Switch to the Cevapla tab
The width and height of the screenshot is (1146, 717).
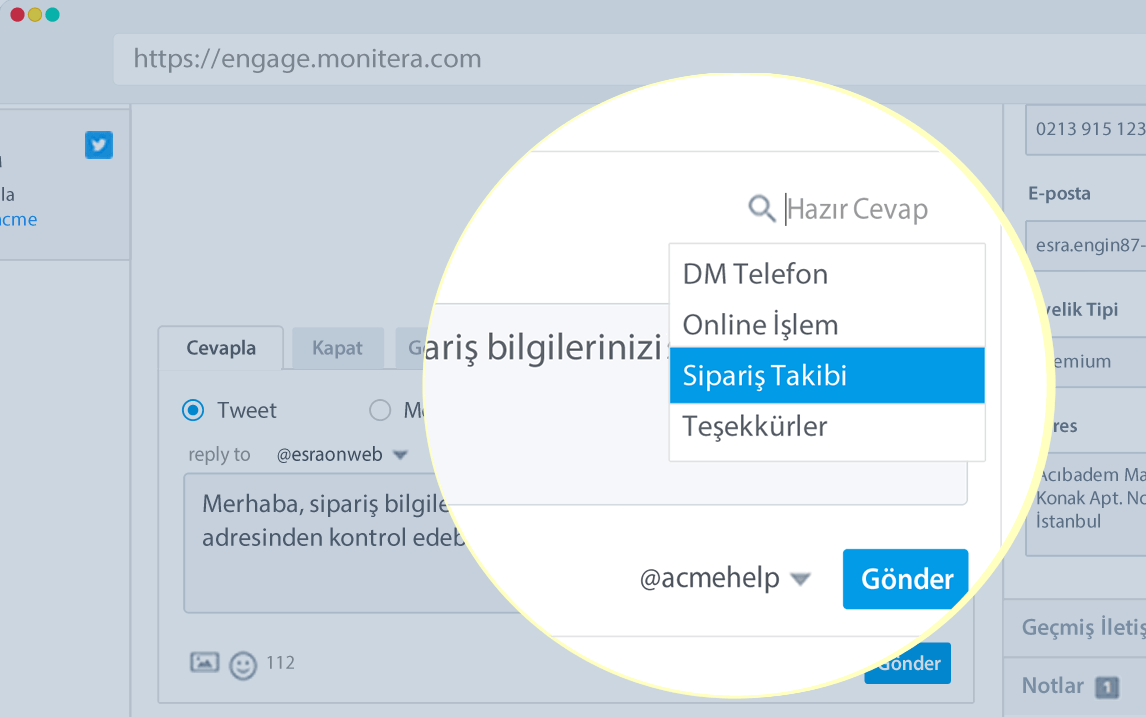pyautogui.click(x=221, y=349)
